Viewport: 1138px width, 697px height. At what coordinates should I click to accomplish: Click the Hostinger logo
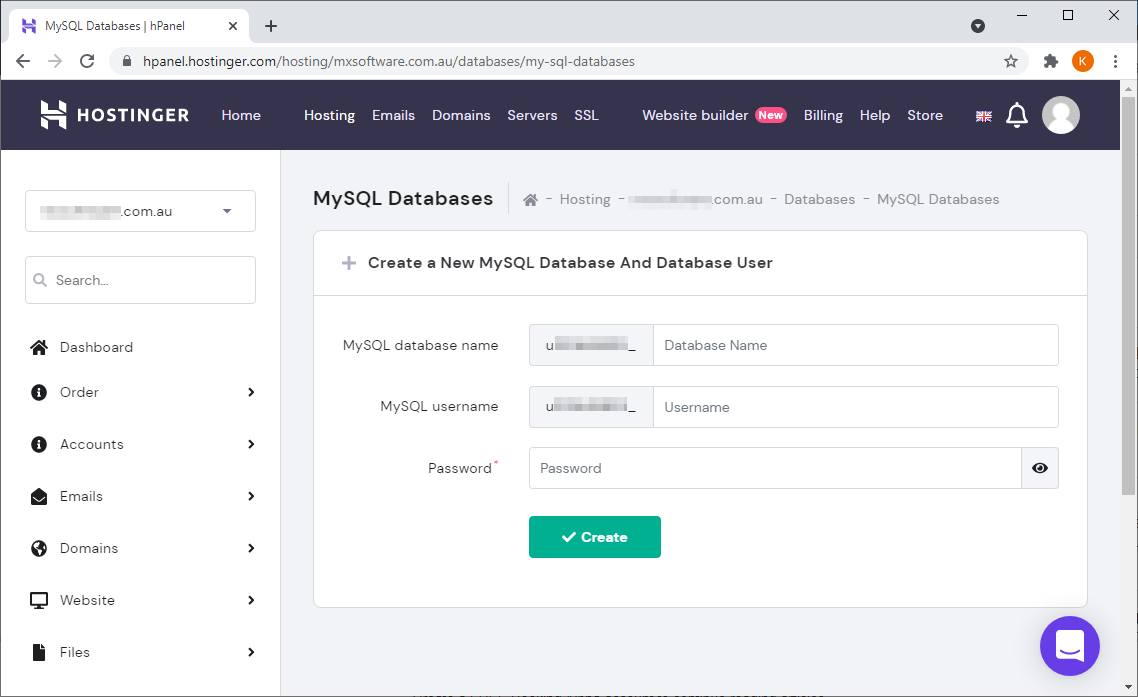[x=115, y=115]
